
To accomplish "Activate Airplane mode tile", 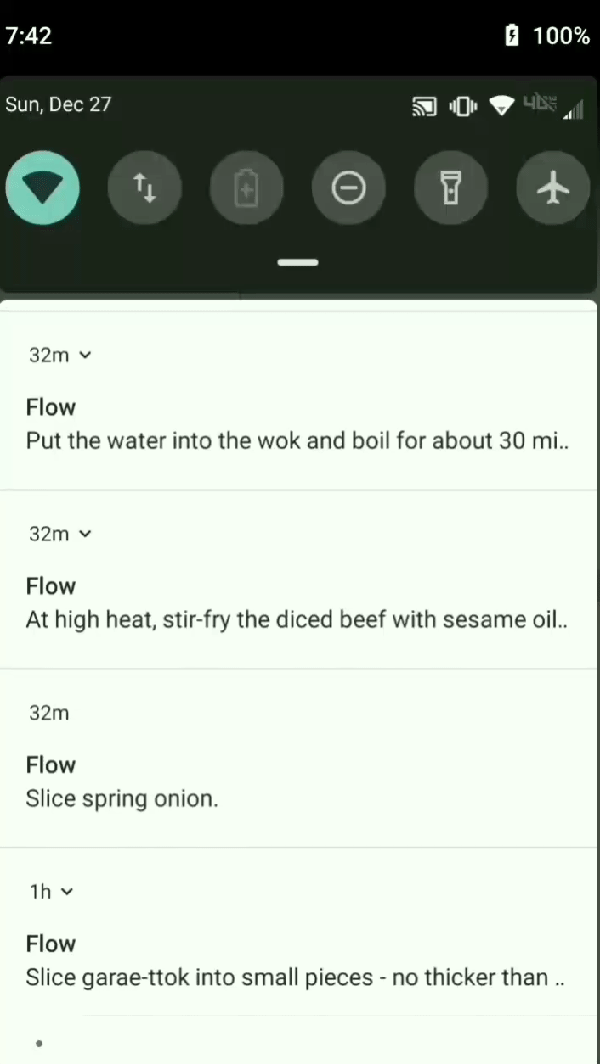I will [553, 188].
